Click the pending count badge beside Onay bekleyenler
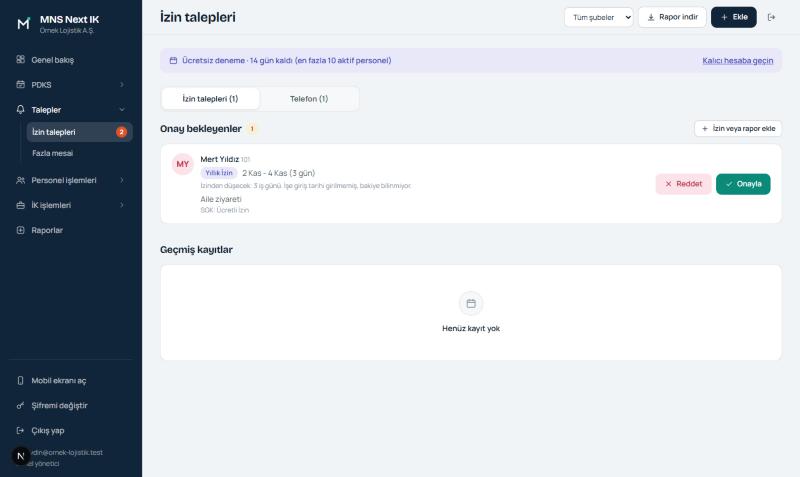Viewport: 800px width, 477px height. (x=252, y=129)
